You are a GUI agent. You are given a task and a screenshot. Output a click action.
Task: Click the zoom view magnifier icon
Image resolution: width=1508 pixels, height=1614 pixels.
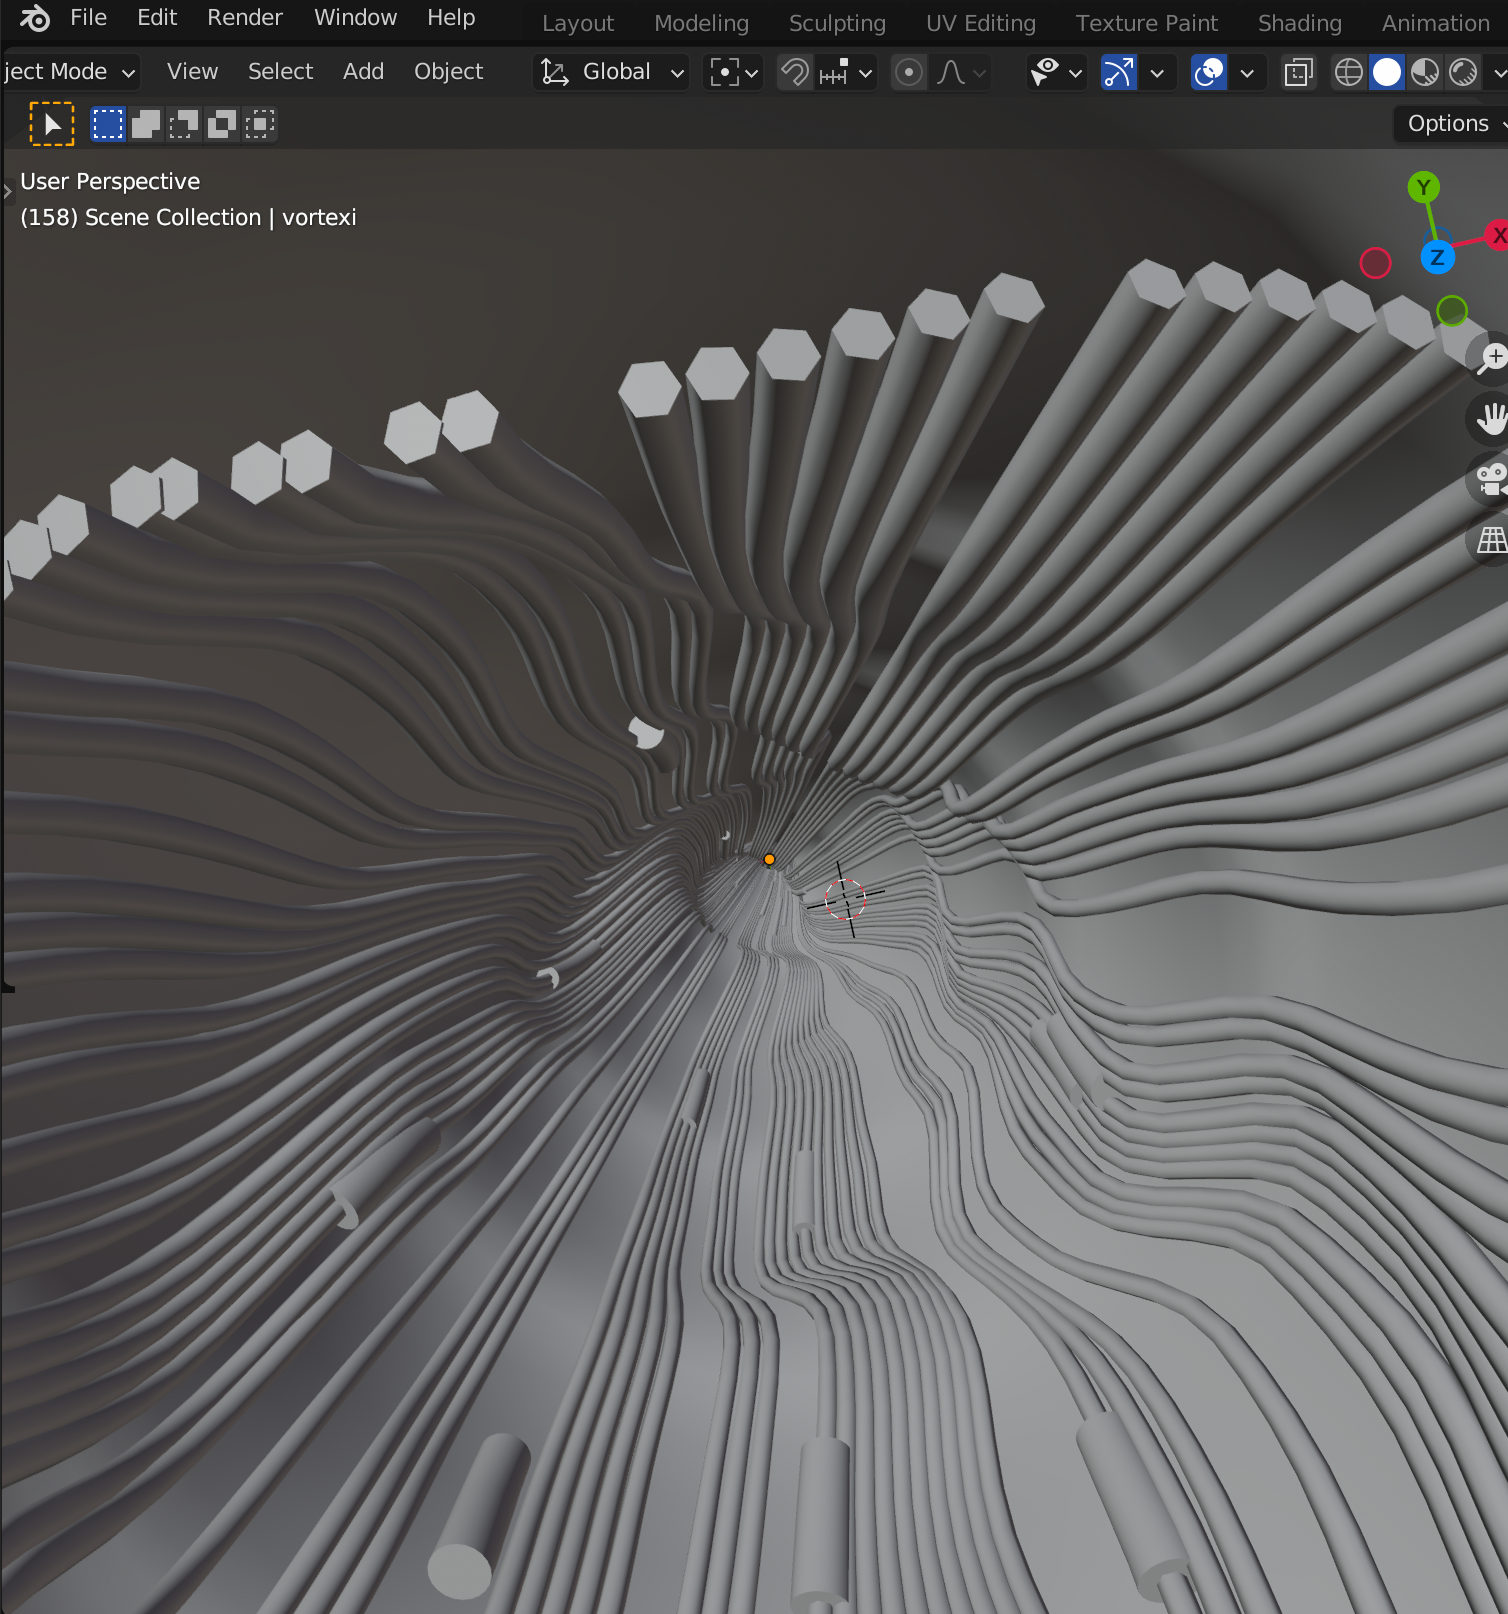1490,357
